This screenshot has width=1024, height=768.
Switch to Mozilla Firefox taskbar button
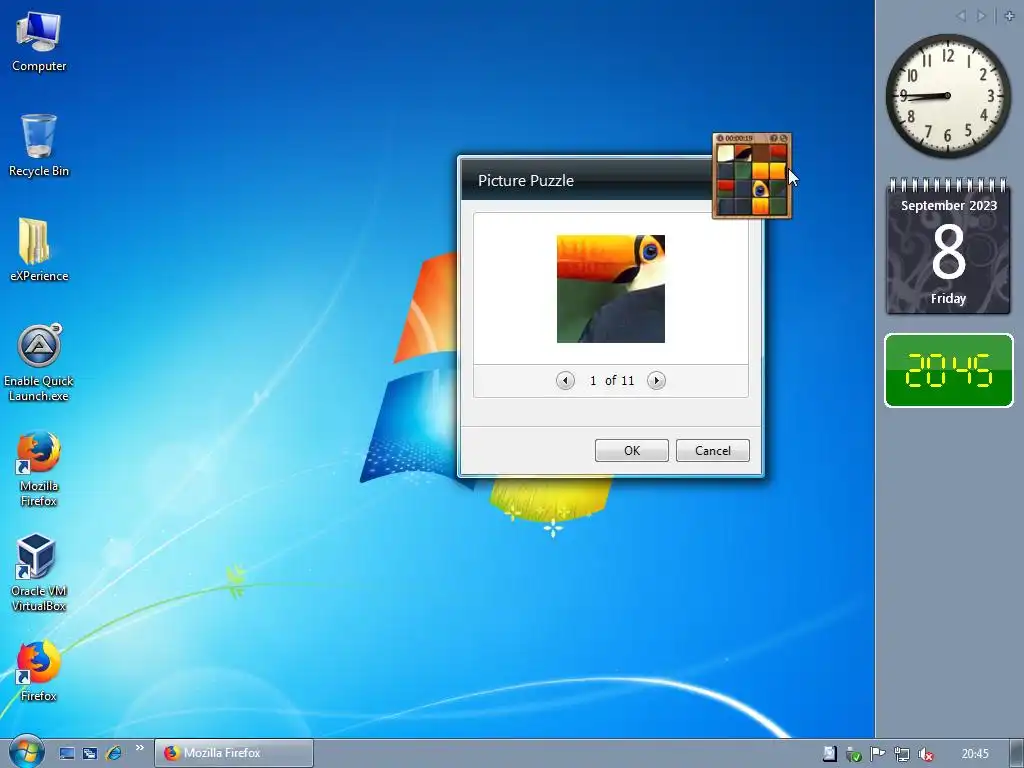[x=234, y=753]
